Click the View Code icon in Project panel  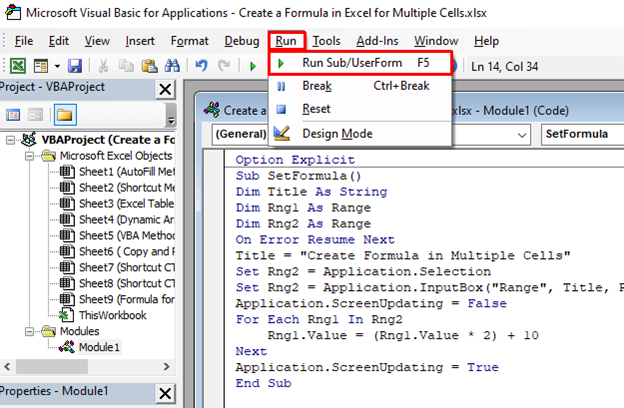(x=14, y=116)
